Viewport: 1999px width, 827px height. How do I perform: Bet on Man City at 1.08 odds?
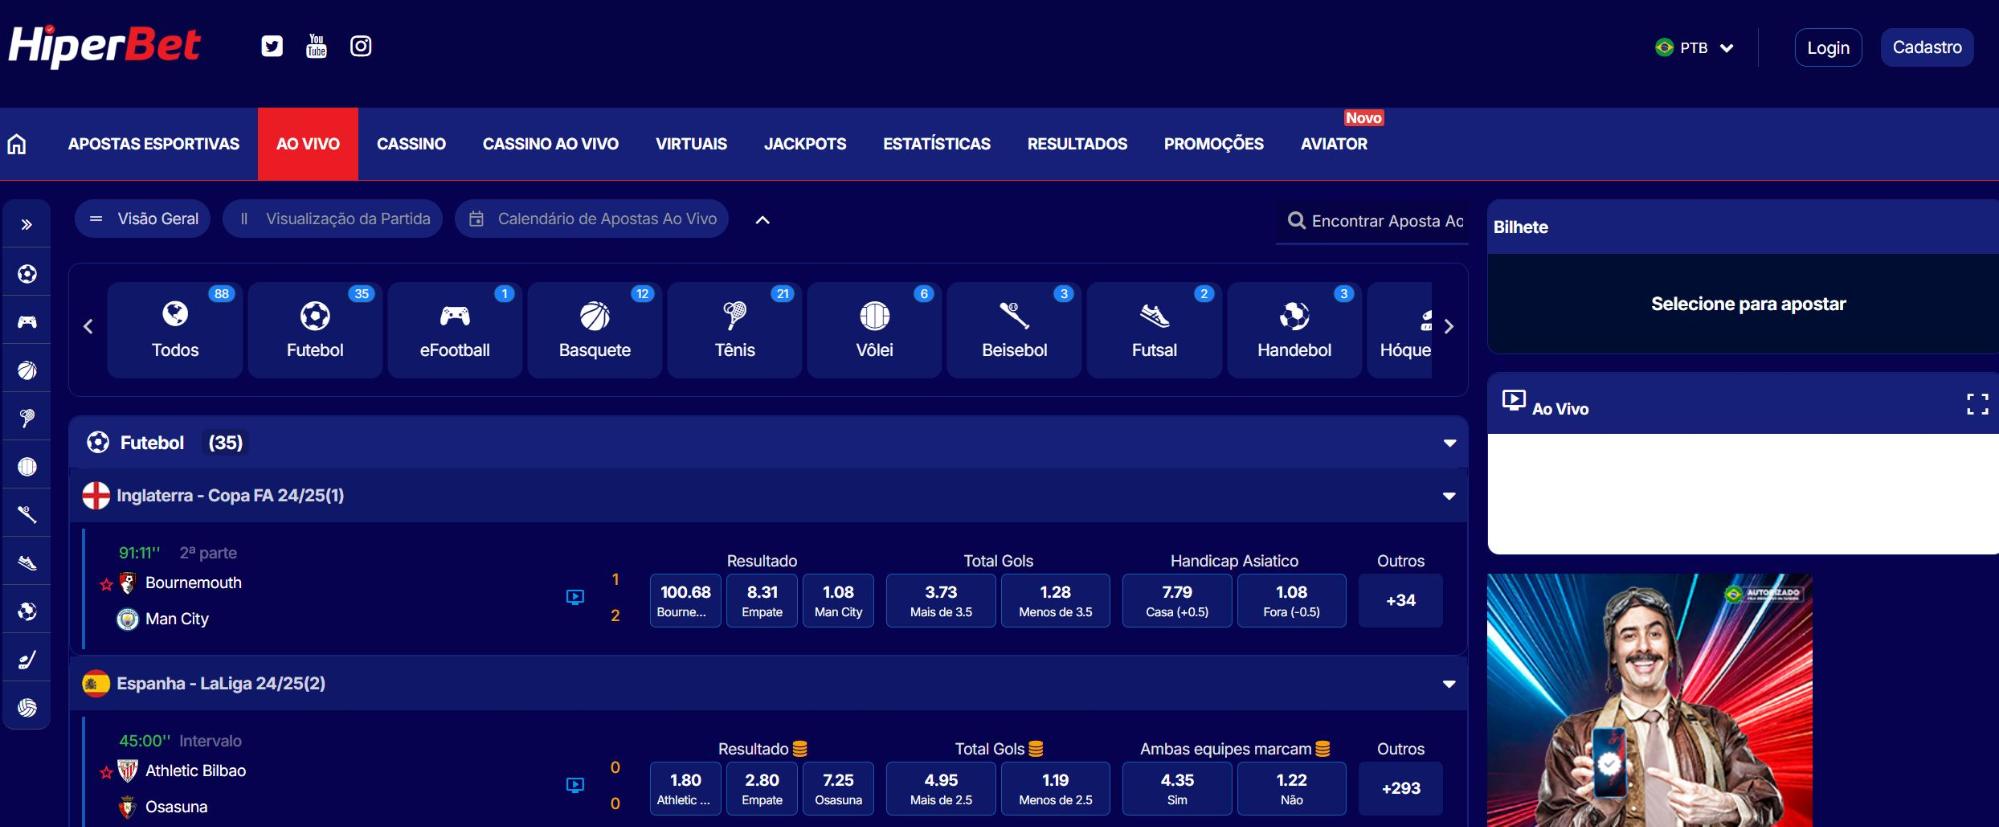pos(838,600)
